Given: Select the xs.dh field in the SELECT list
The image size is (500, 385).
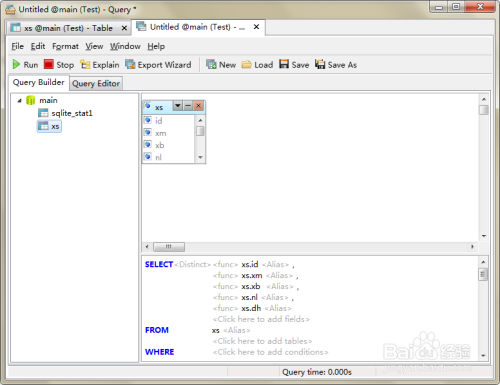Looking at the screenshot, I should [x=251, y=308].
